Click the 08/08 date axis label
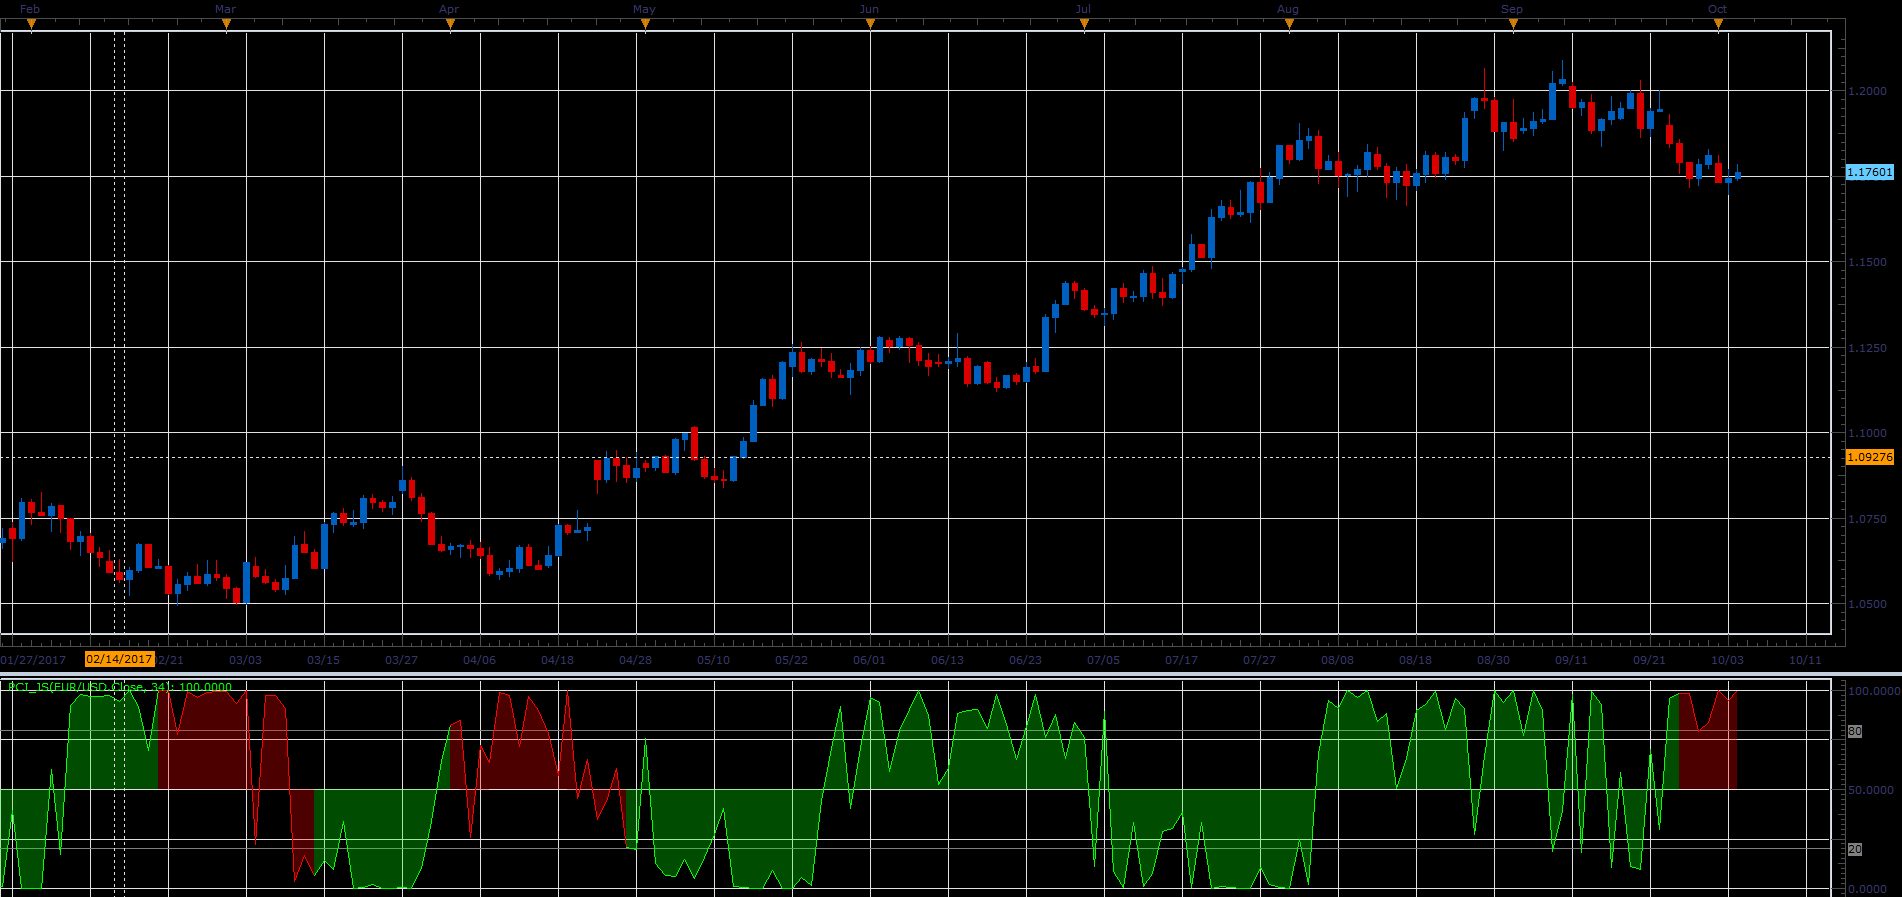Image resolution: width=1902 pixels, height=897 pixels. click(x=1338, y=660)
